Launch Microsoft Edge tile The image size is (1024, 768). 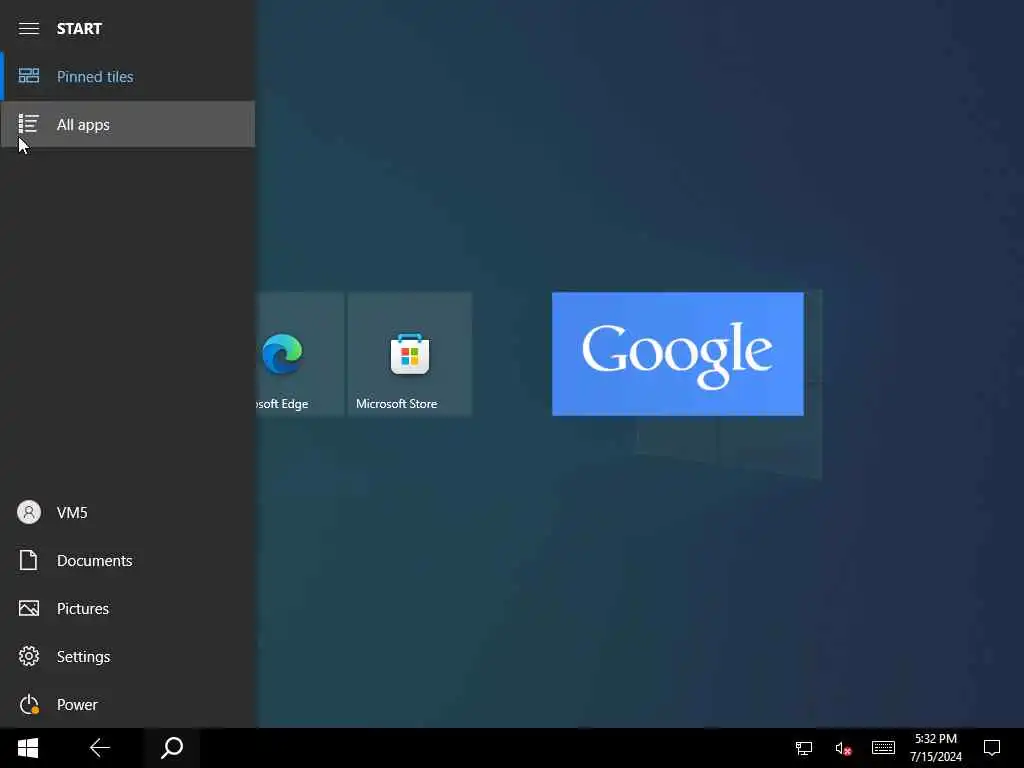pyautogui.click(x=300, y=354)
